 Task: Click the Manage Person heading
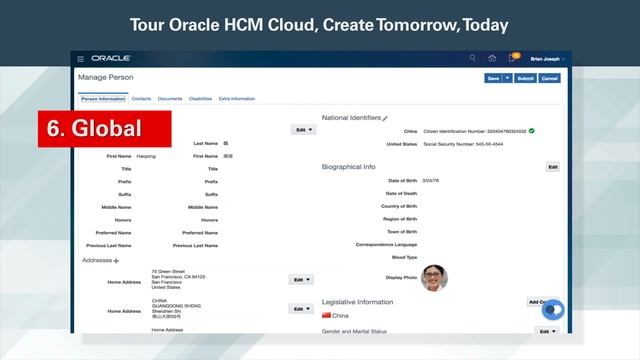click(x=106, y=77)
